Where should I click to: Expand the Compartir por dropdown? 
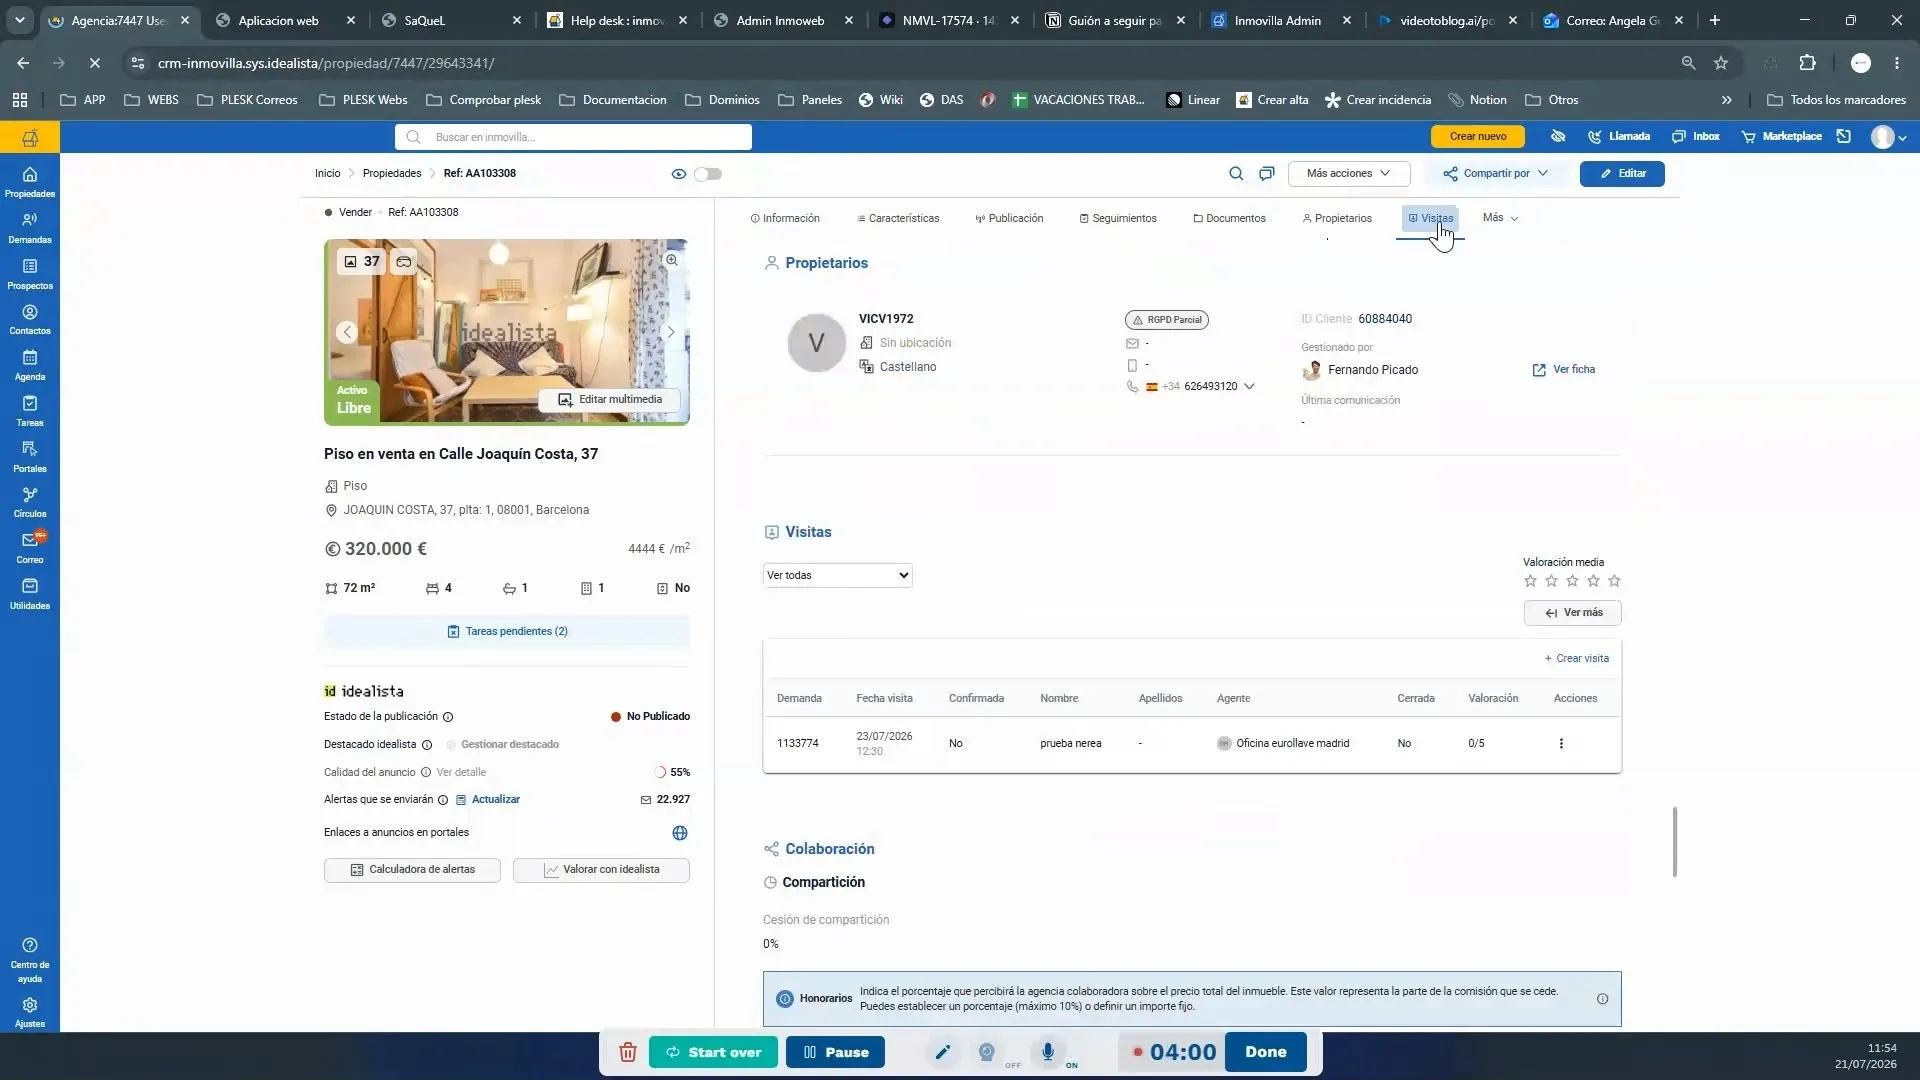pos(1496,174)
